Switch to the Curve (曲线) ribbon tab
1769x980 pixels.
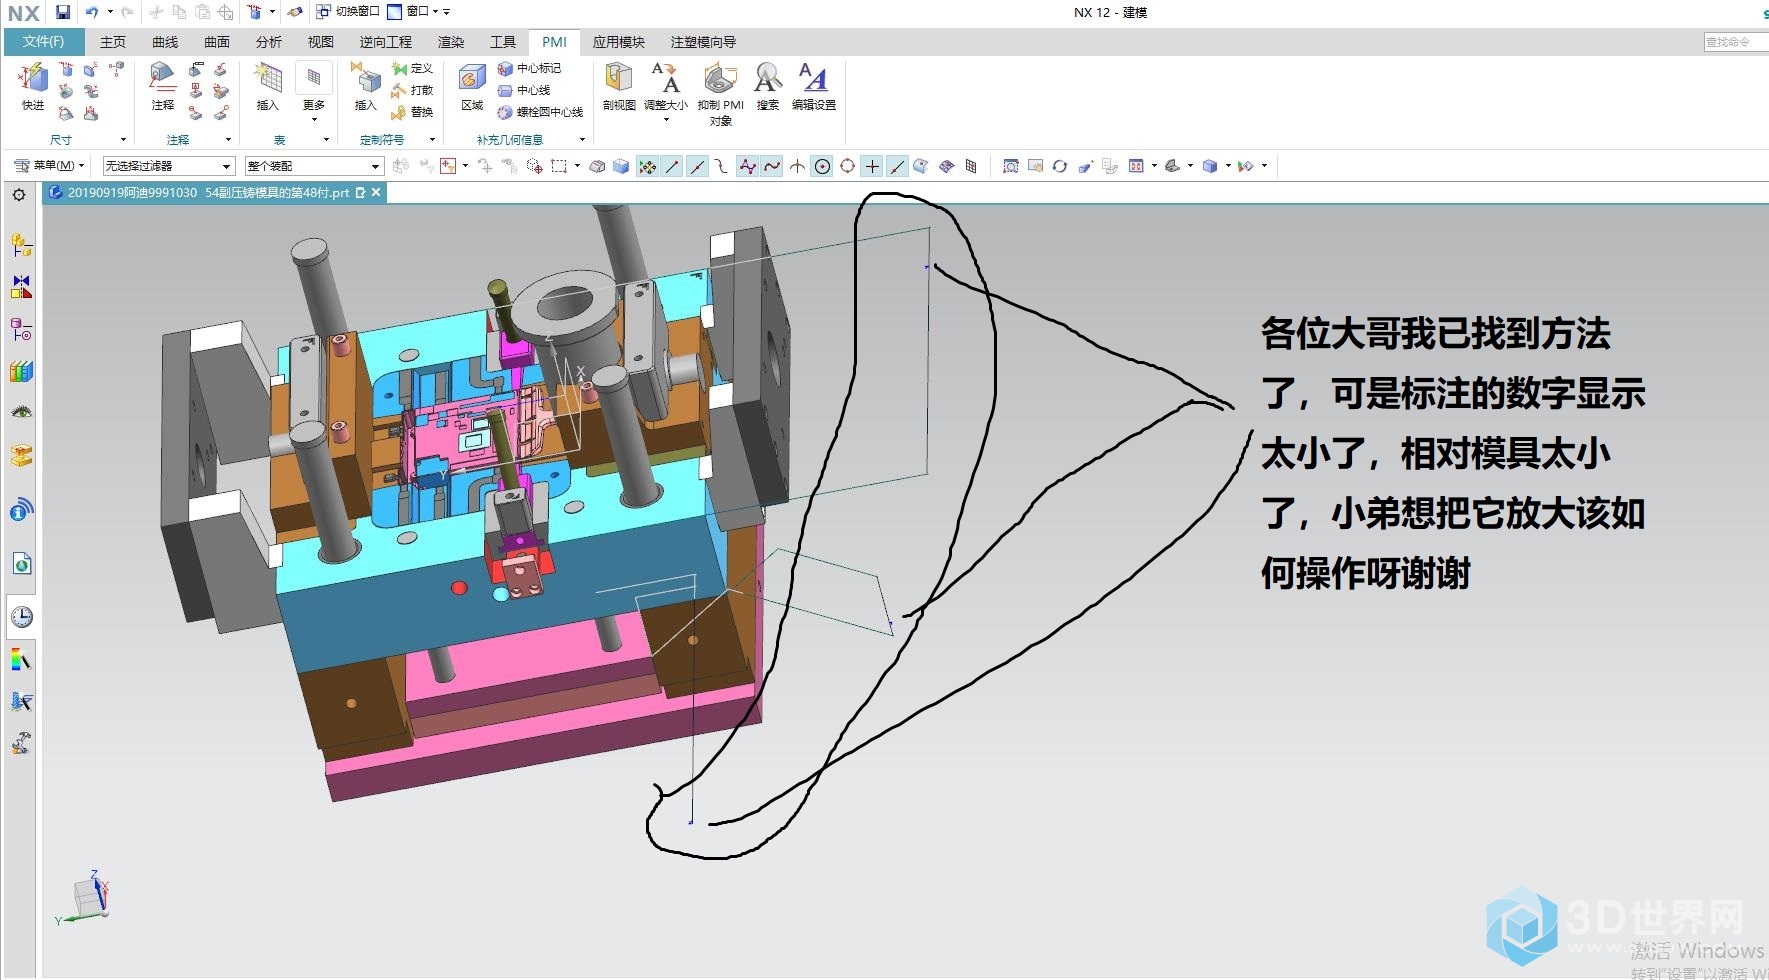tap(165, 42)
